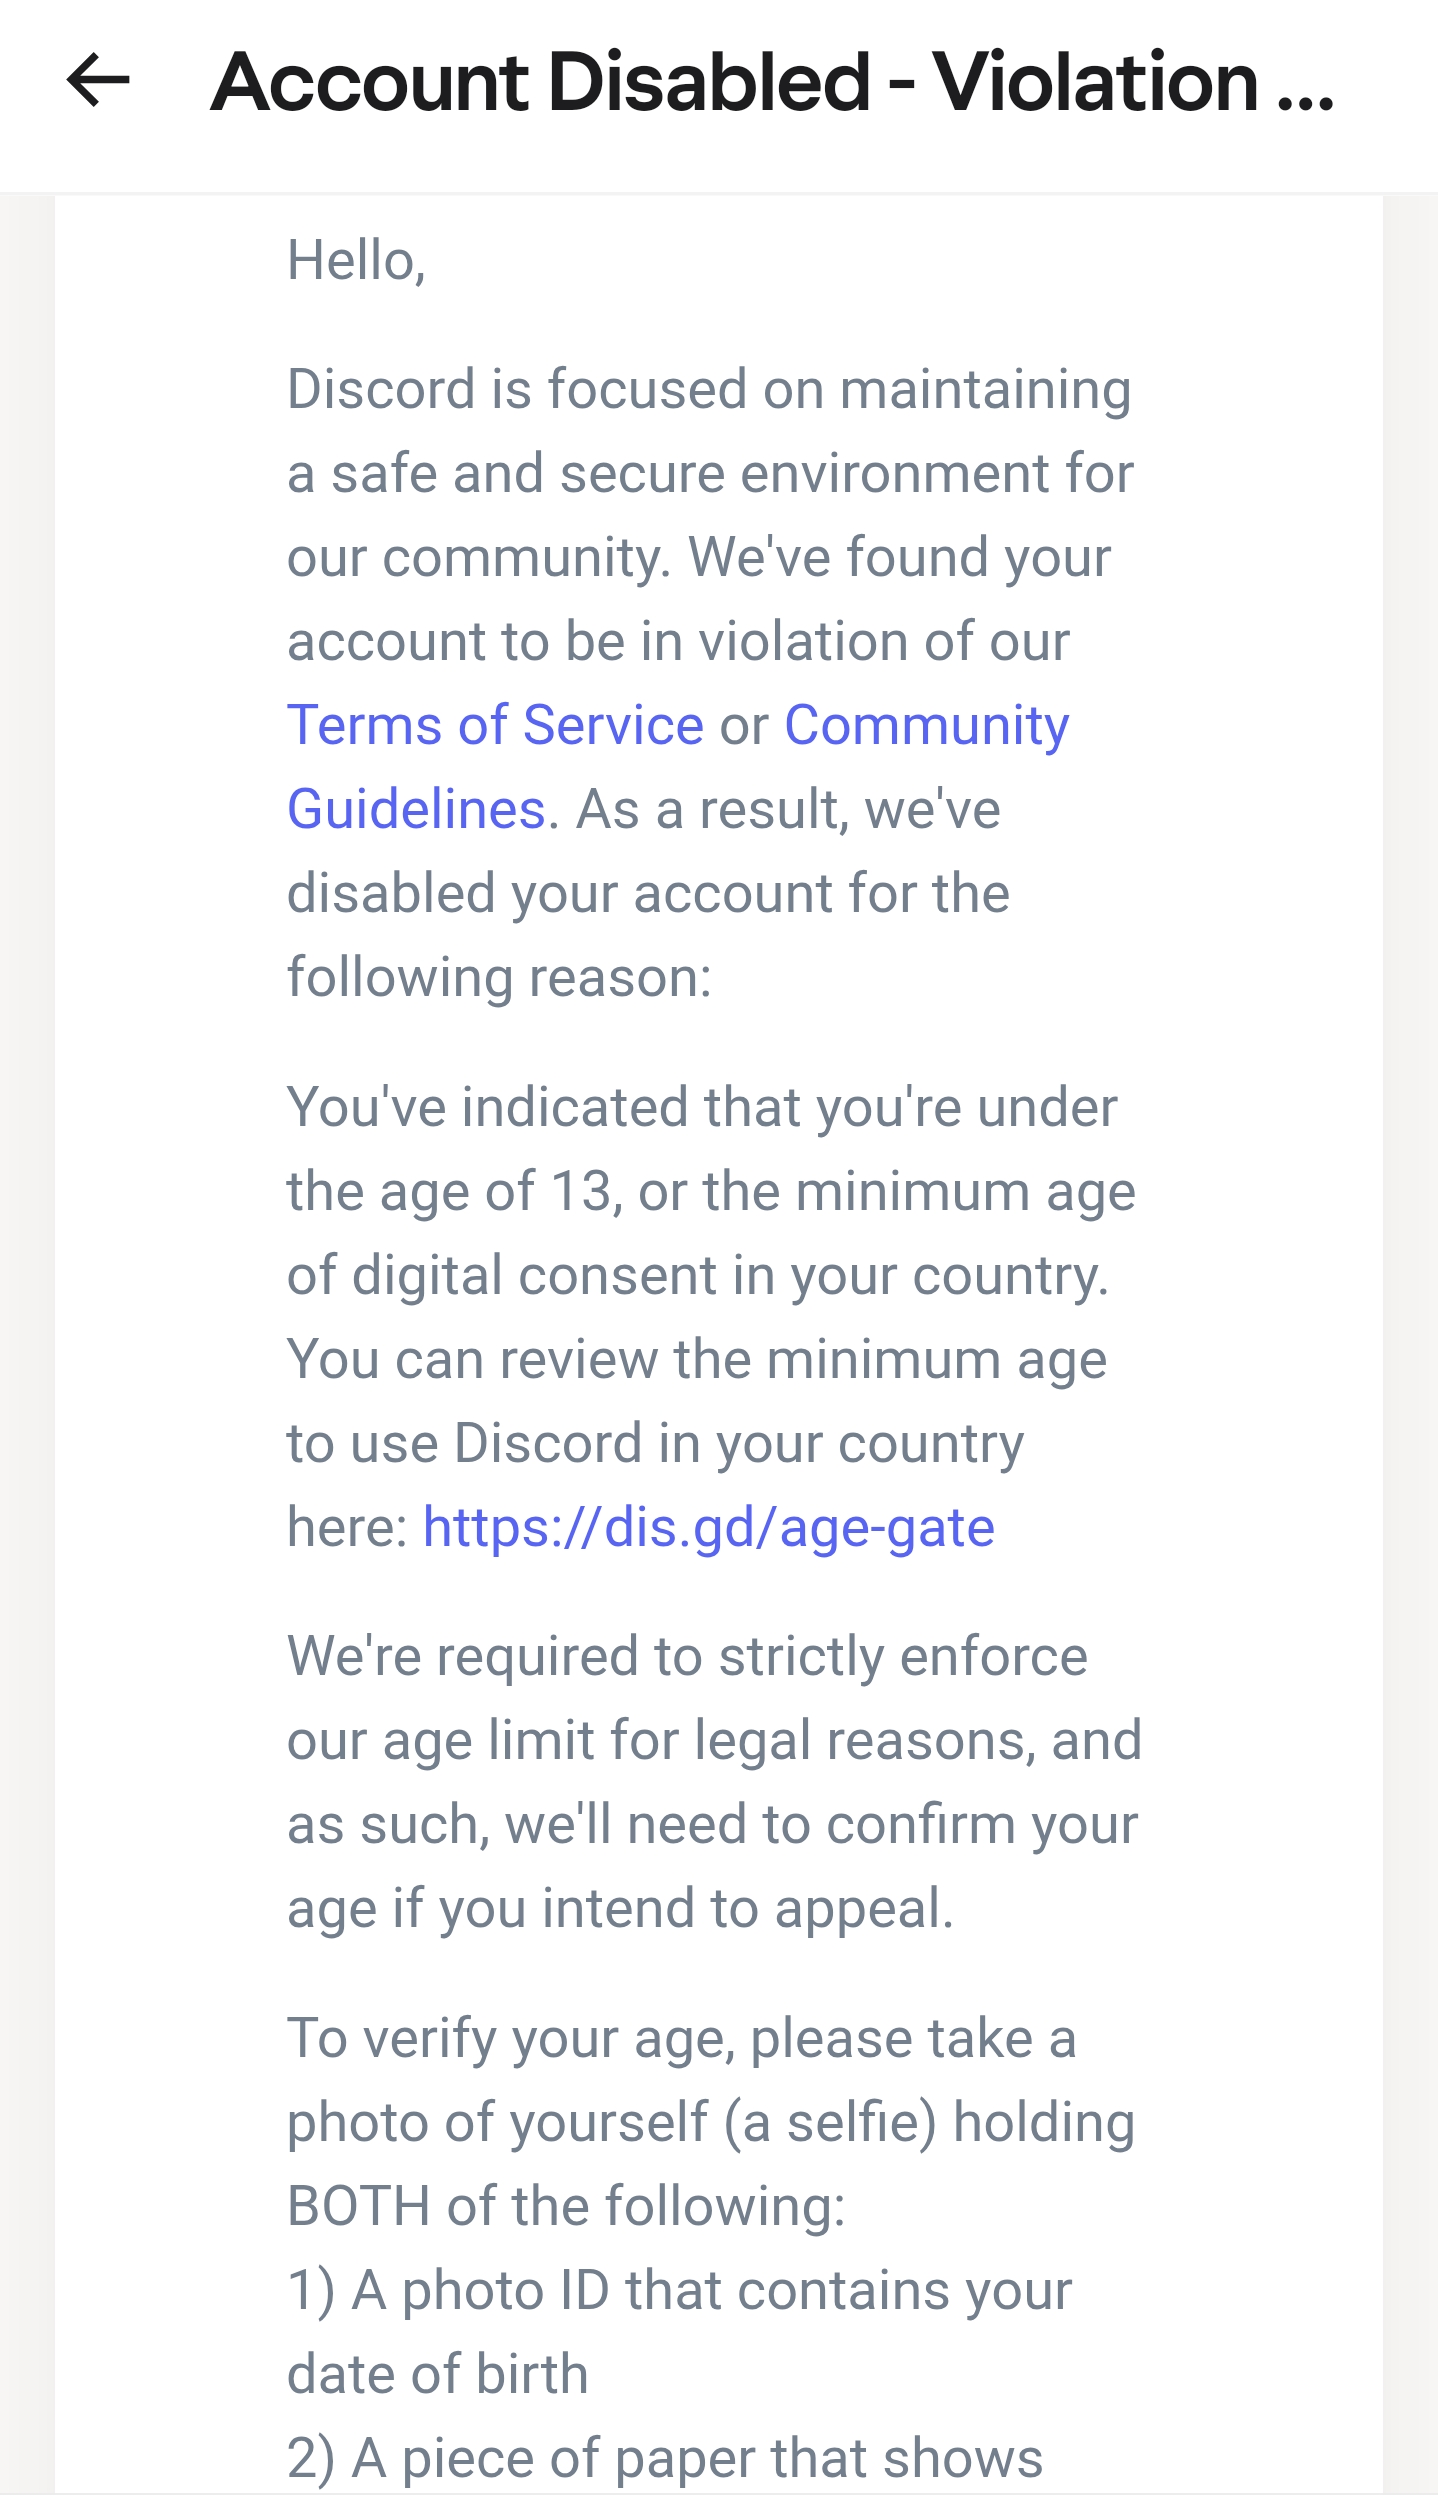The image size is (1438, 2495).
Task: Open the 'Community' link on the upper line
Action: coord(926,725)
